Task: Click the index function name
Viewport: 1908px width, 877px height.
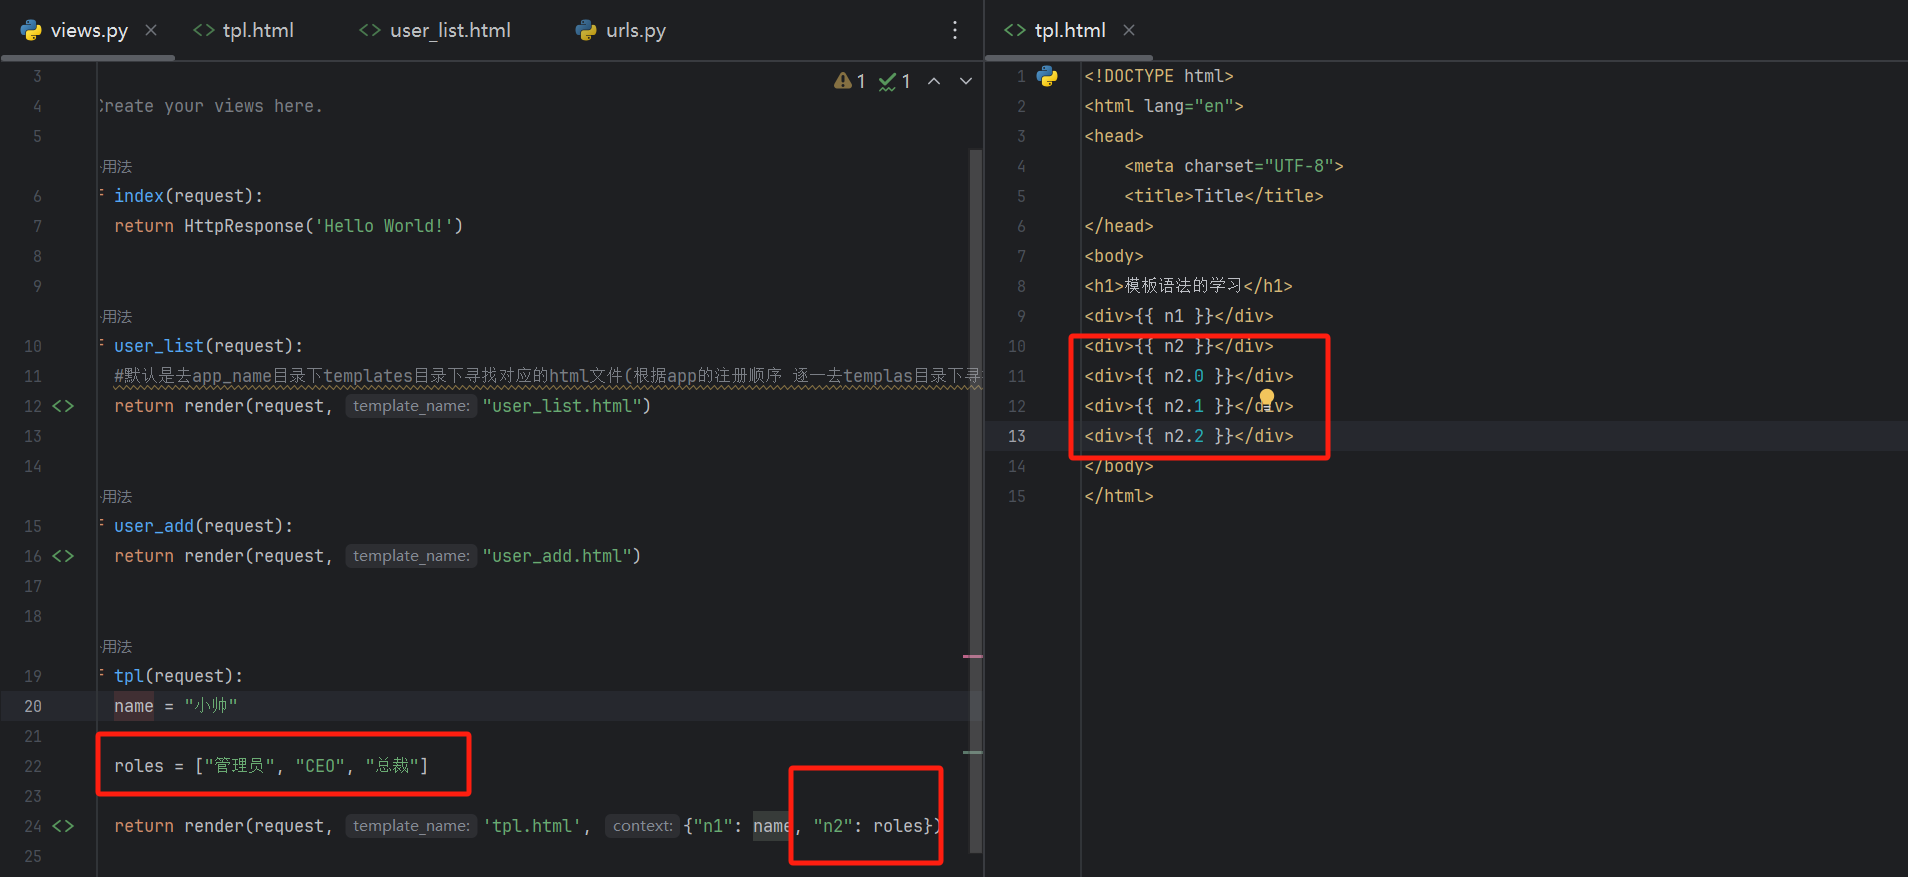Action: [139, 196]
